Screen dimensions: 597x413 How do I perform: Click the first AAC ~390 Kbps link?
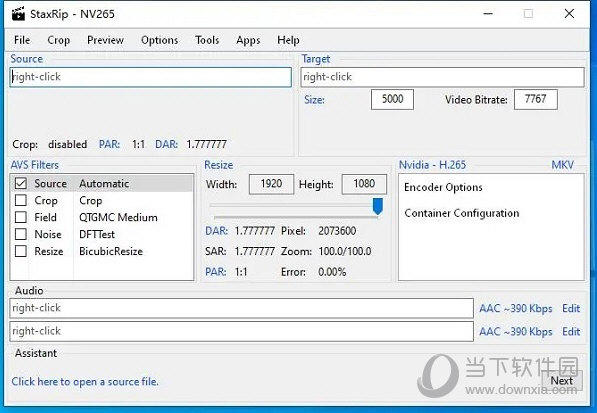pyautogui.click(x=516, y=308)
